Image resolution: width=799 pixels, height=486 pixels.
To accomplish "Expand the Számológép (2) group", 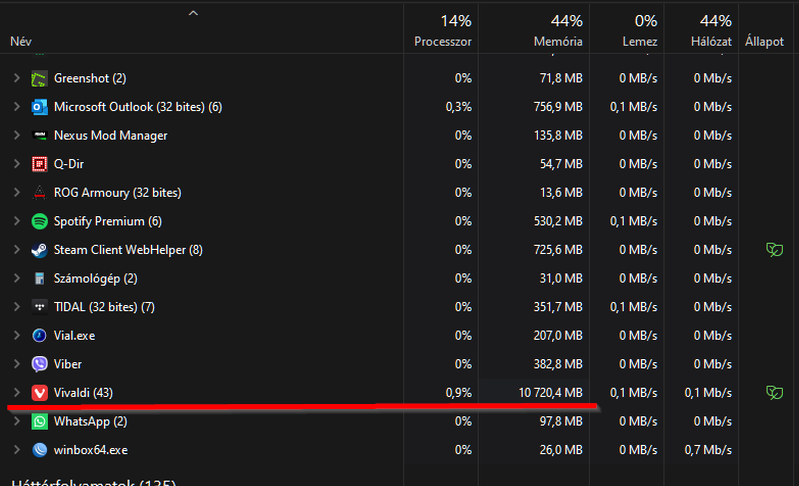I will [17, 279].
